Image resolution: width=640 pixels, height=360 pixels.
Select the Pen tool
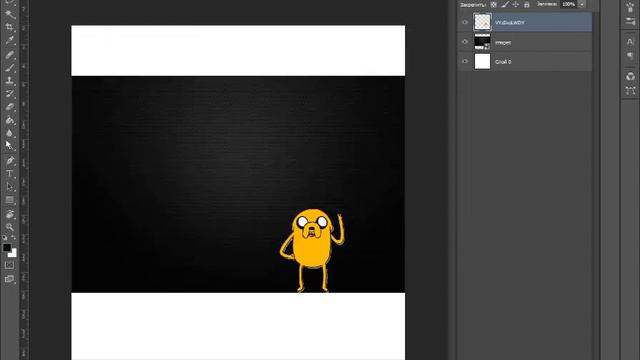[x=9, y=160]
